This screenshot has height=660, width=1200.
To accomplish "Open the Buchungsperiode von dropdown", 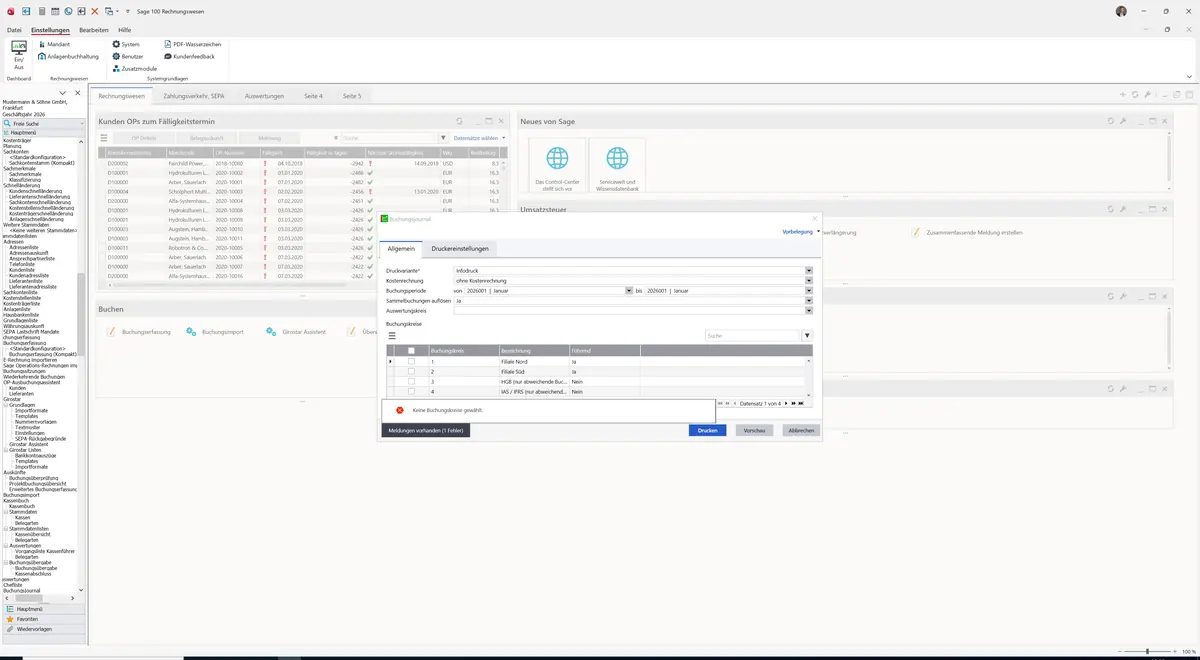I will point(628,290).
